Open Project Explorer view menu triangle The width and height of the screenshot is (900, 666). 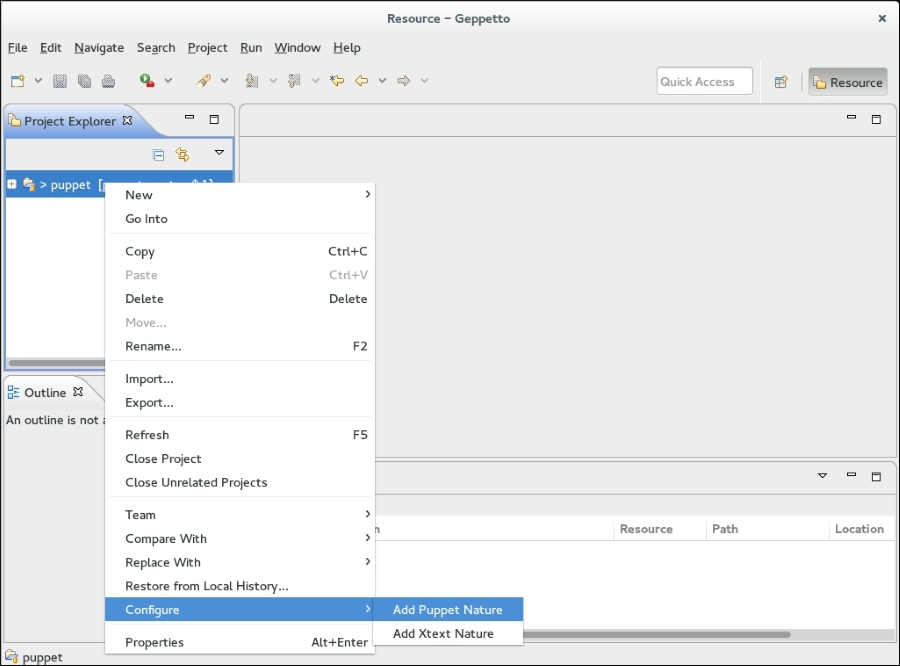tap(219, 153)
